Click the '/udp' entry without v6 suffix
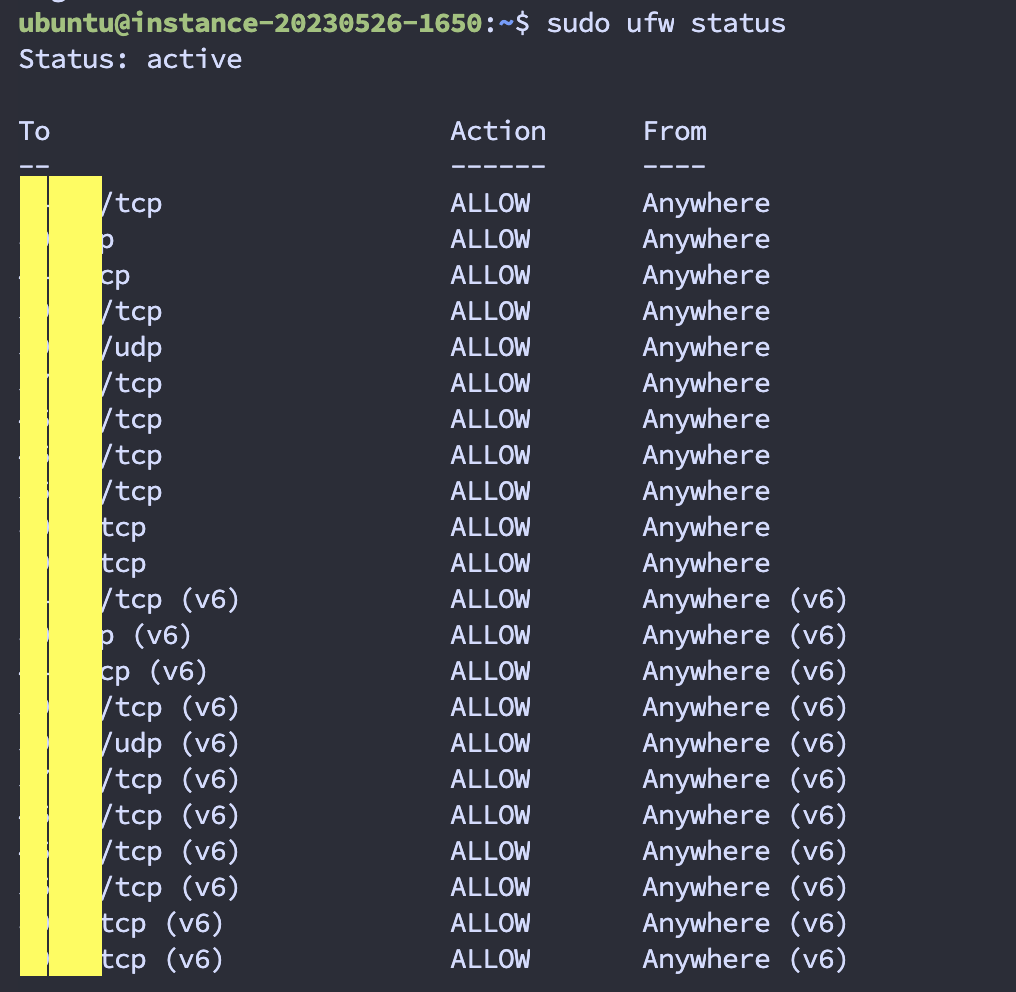1016x992 pixels. click(132, 347)
